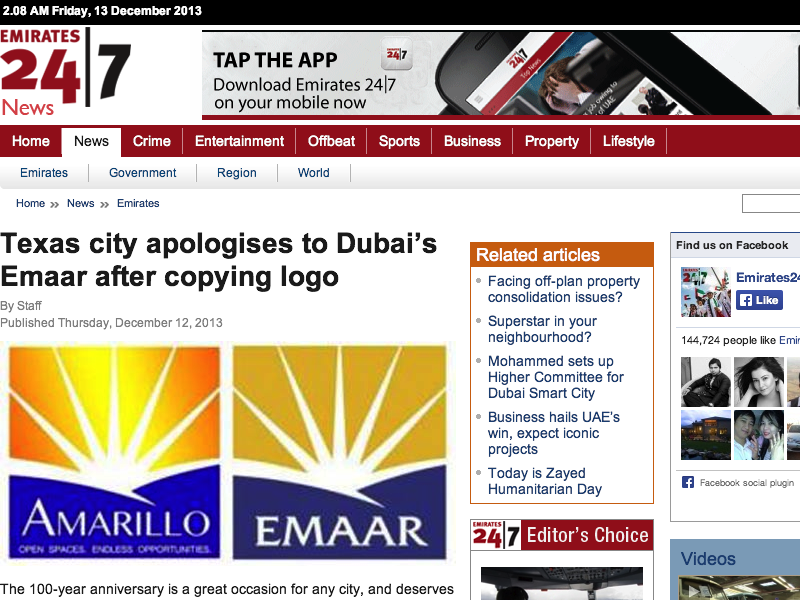Click the Emaar logo image

(x=339, y=453)
